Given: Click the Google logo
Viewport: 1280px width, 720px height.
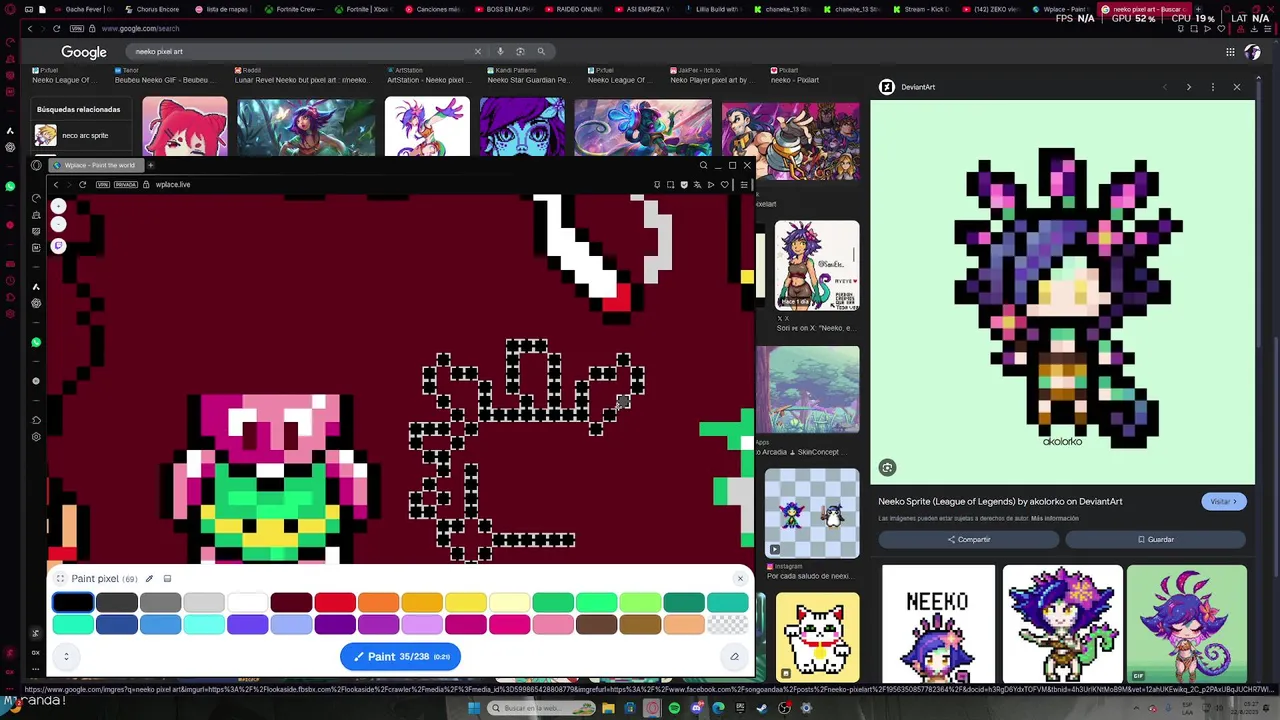Looking at the screenshot, I should click(84, 52).
